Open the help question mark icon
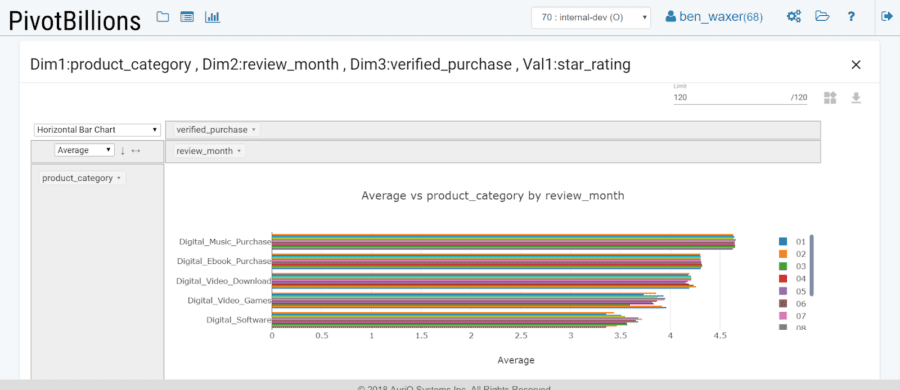 (851, 17)
